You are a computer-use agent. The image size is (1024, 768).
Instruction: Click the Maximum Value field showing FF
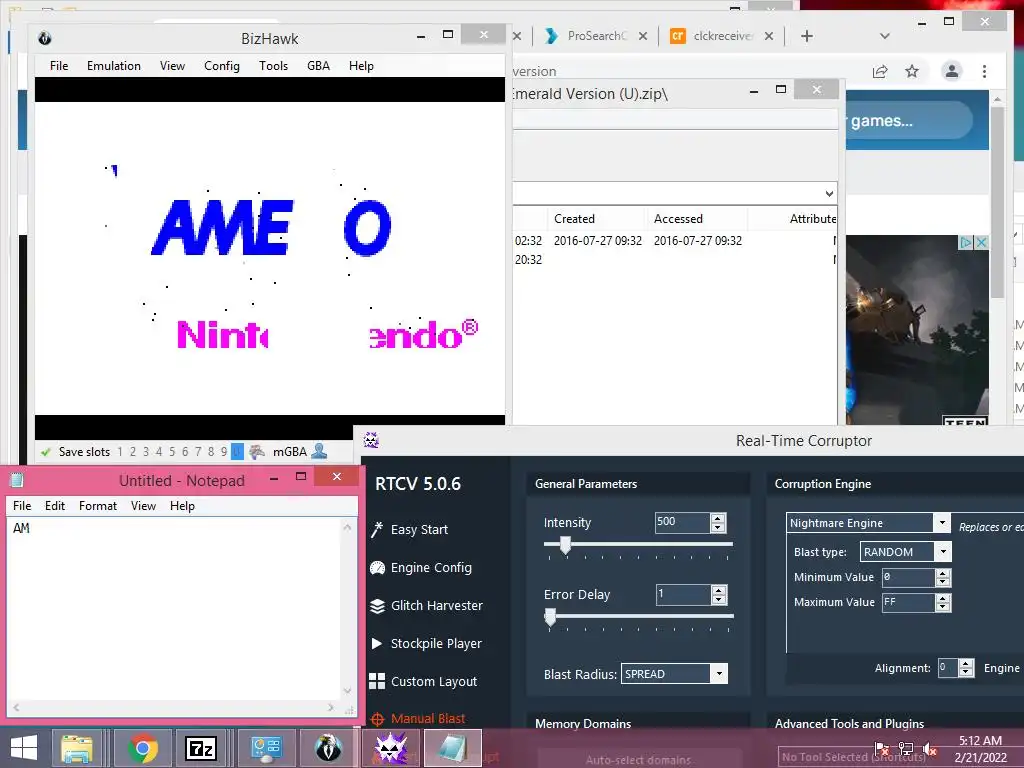click(x=908, y=602)
